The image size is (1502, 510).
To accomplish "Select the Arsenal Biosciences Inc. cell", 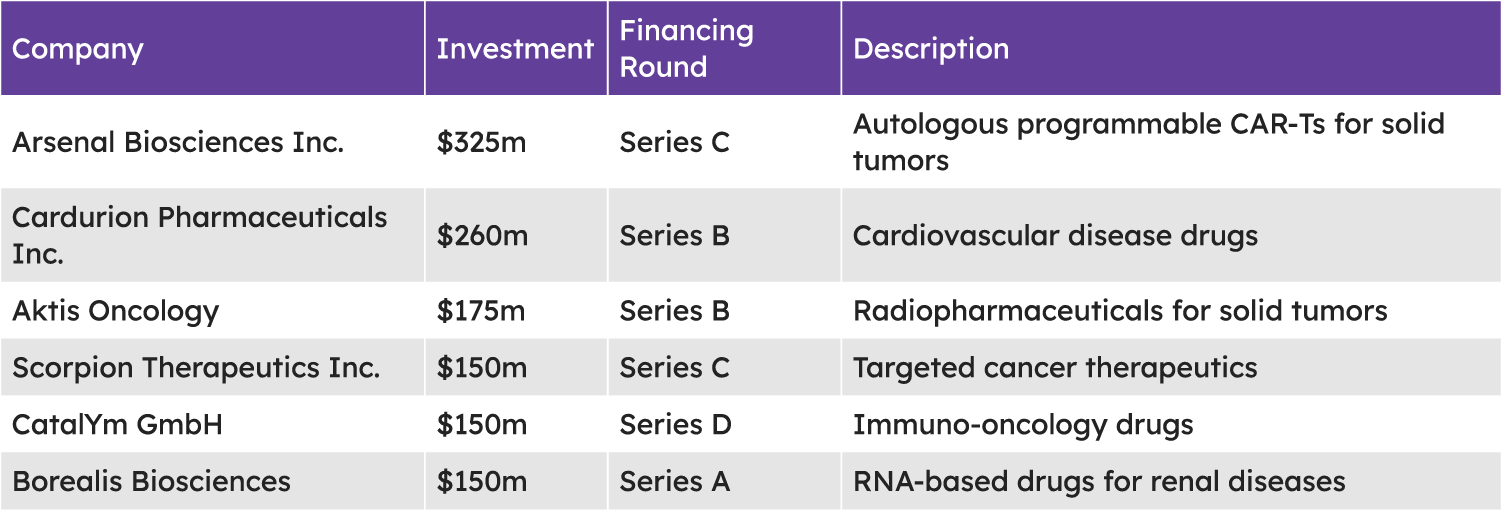I will (178, 142).
